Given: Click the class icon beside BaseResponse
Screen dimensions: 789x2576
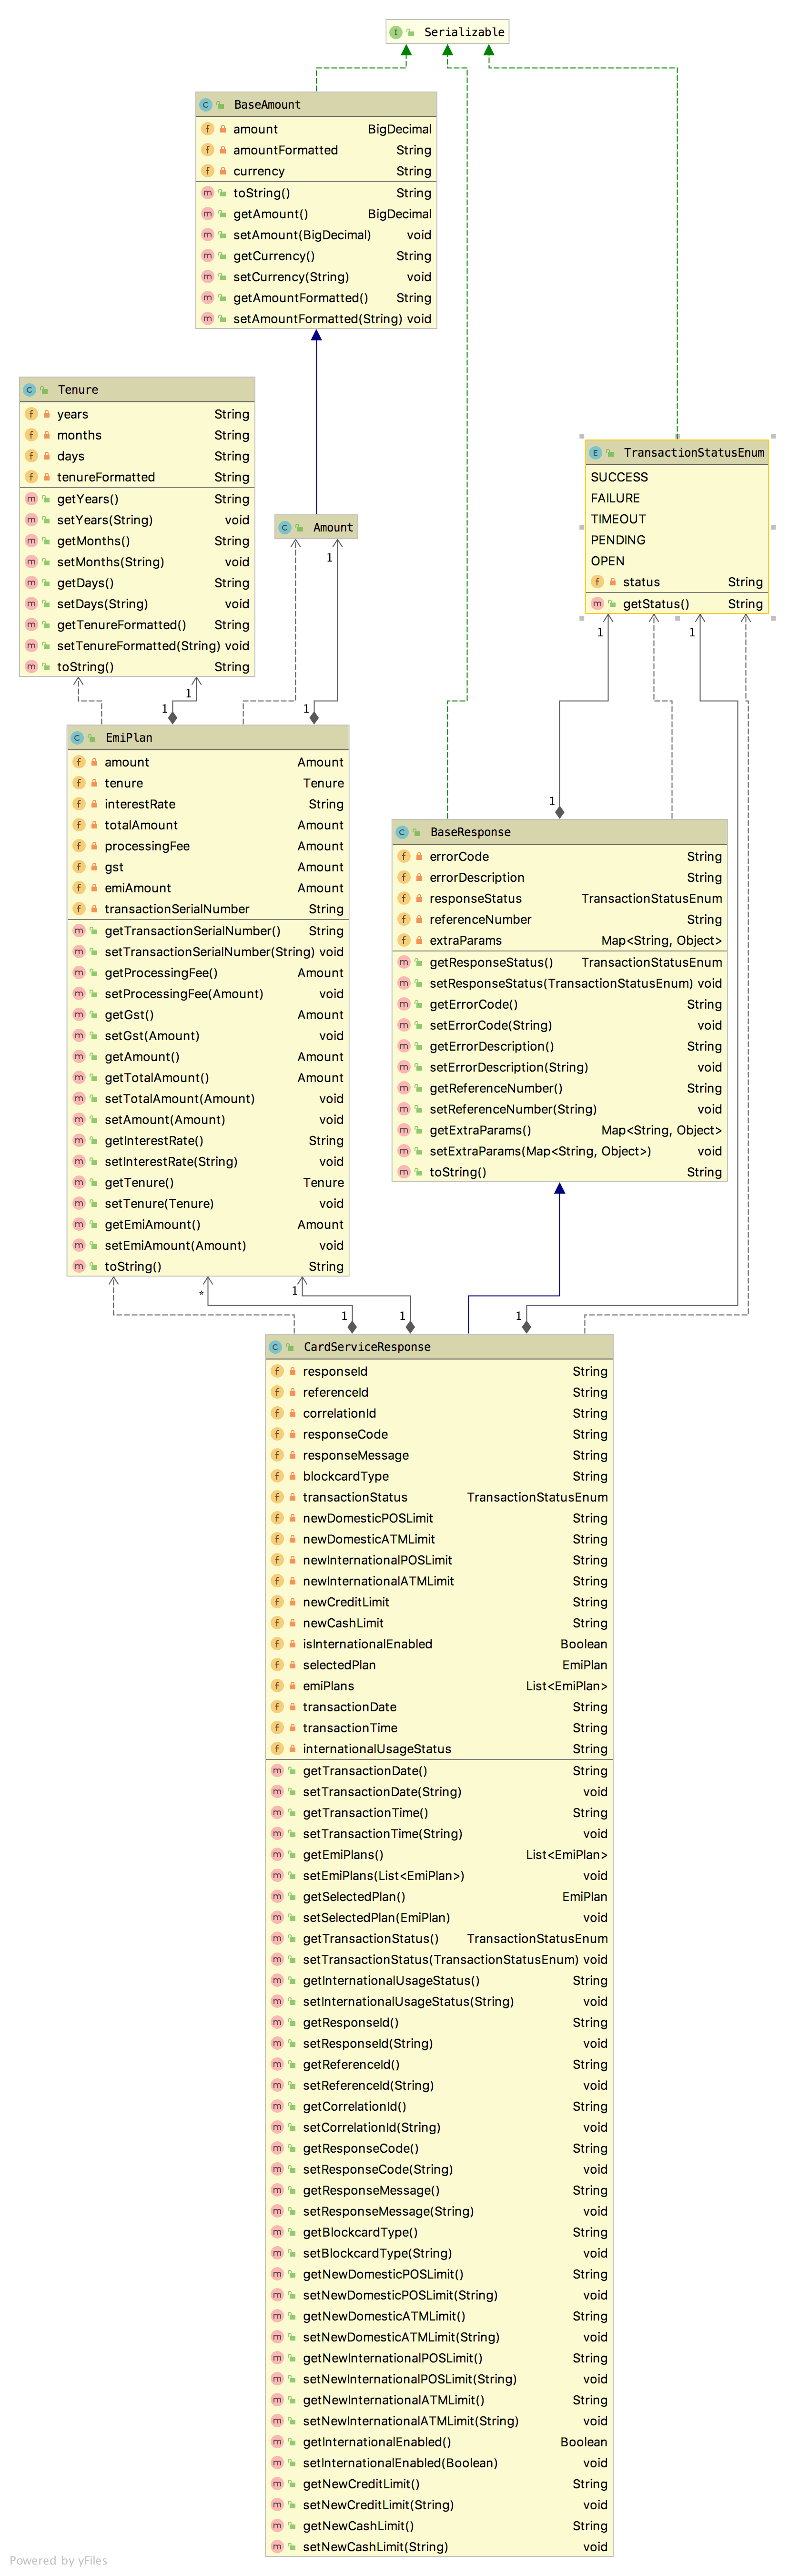Looking at the screenshot, I should [403, 832].
